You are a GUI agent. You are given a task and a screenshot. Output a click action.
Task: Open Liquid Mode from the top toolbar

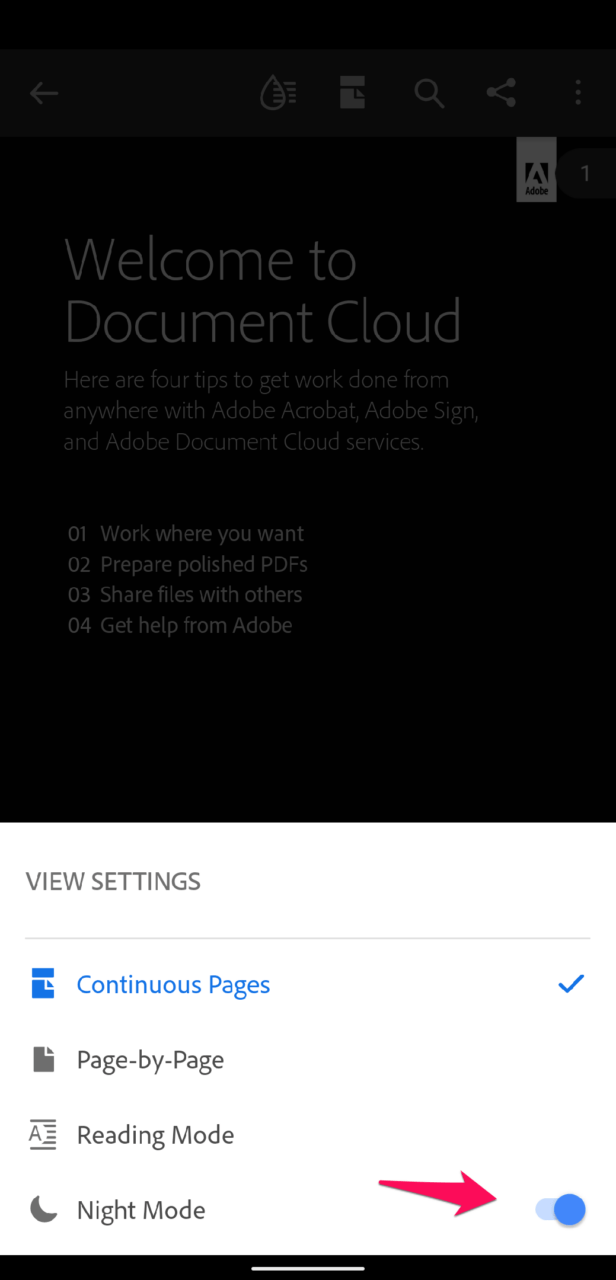(277, 92)
